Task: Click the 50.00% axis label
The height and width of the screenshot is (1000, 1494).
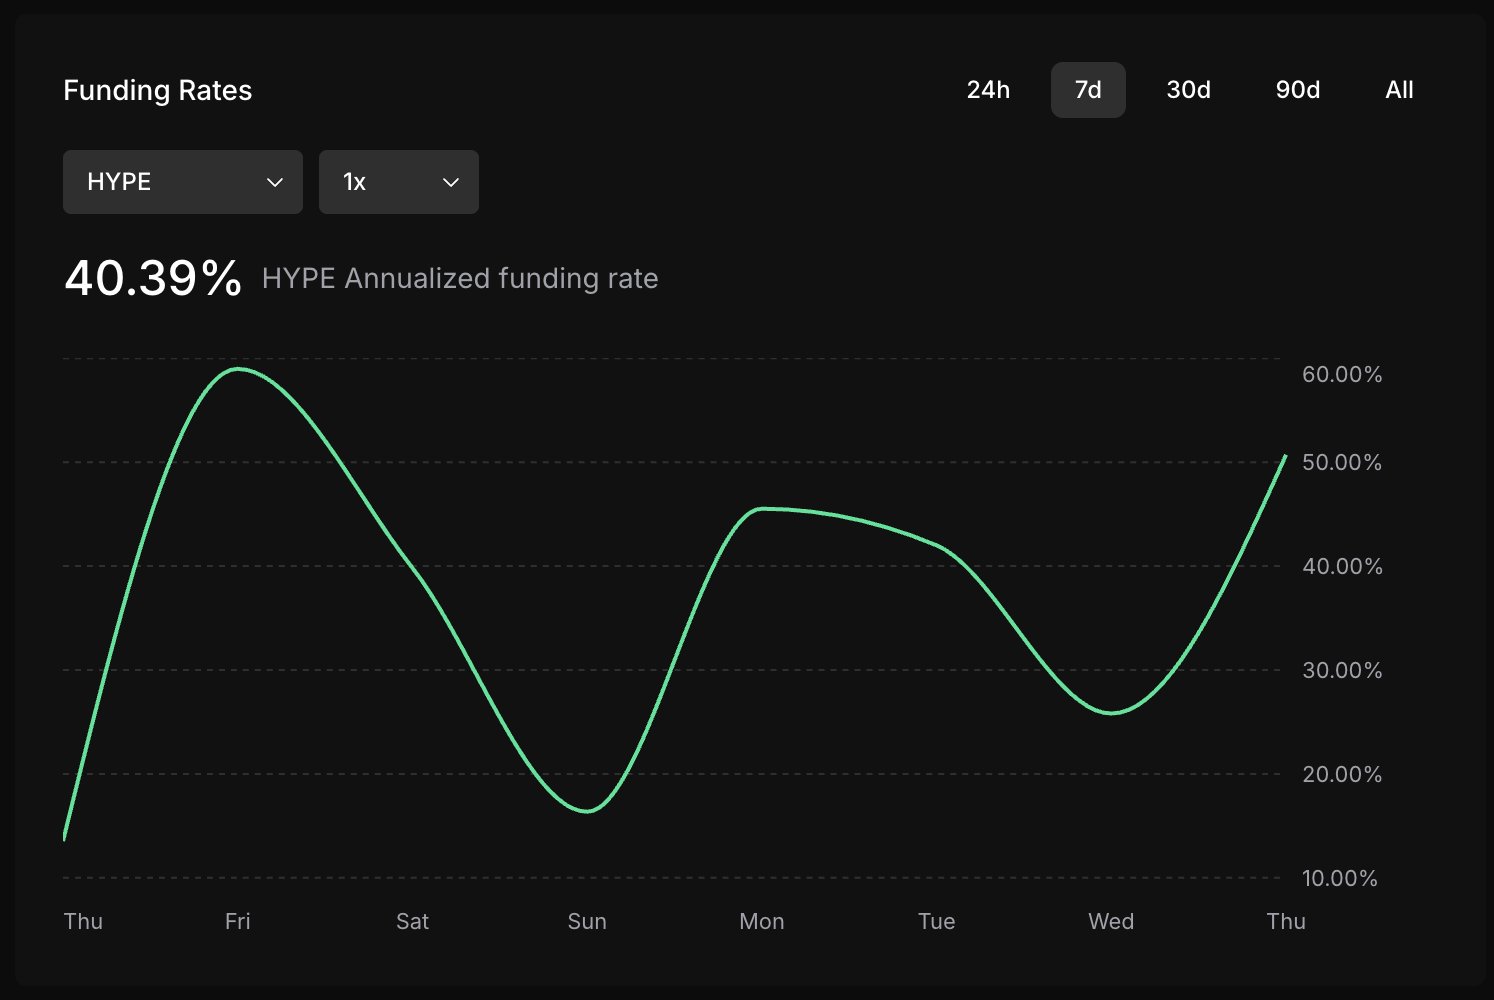Action: click(1342, 462)
